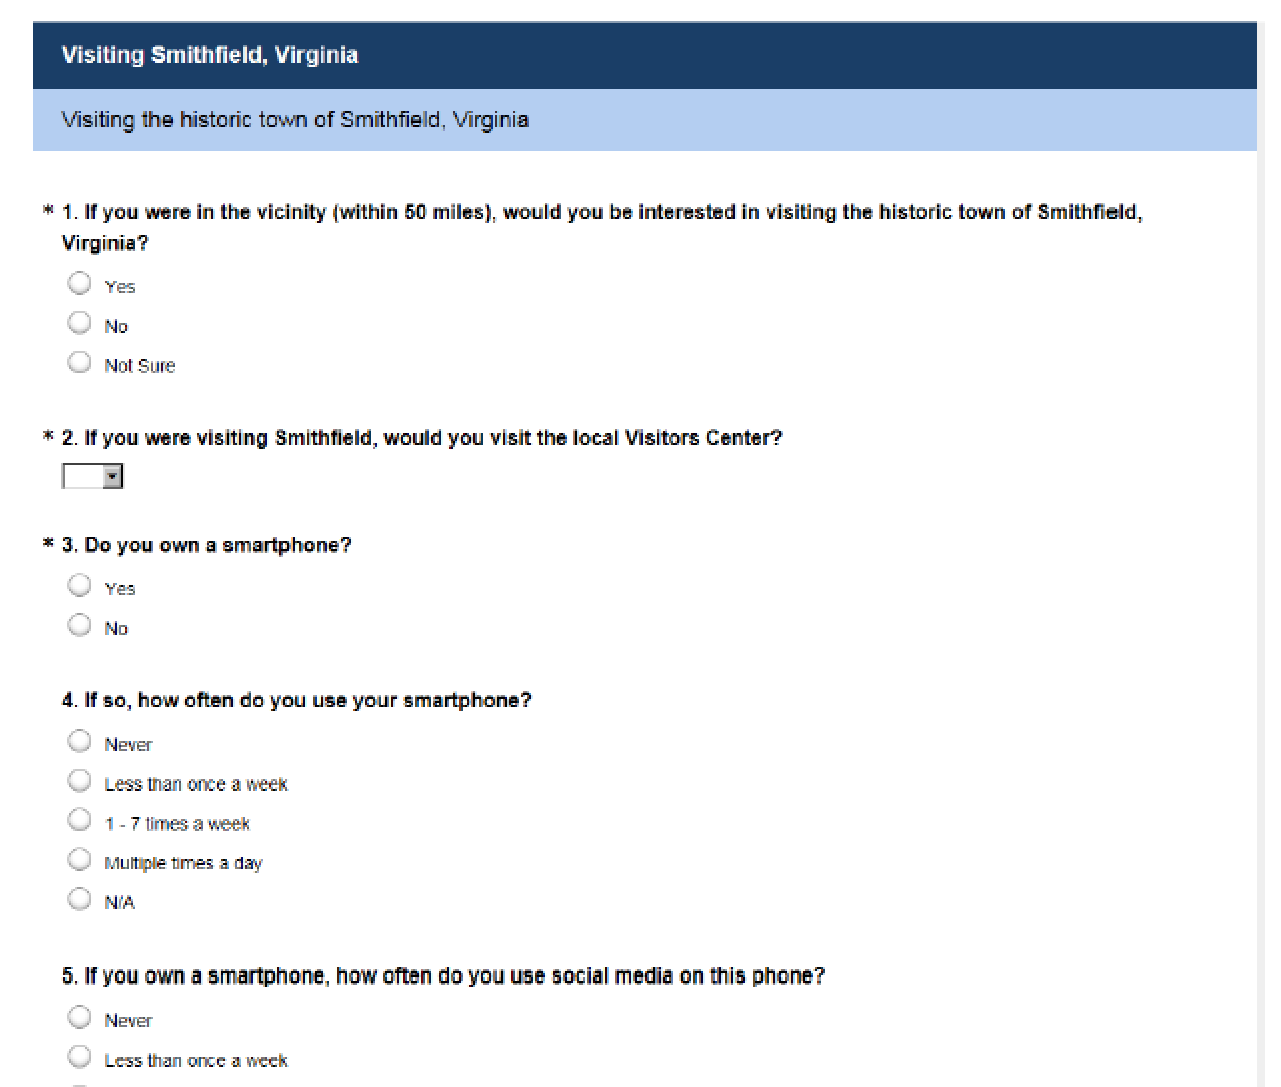Select Multiple times a day option
The image size is (1281, 1087).
click(x=79, y=859)
